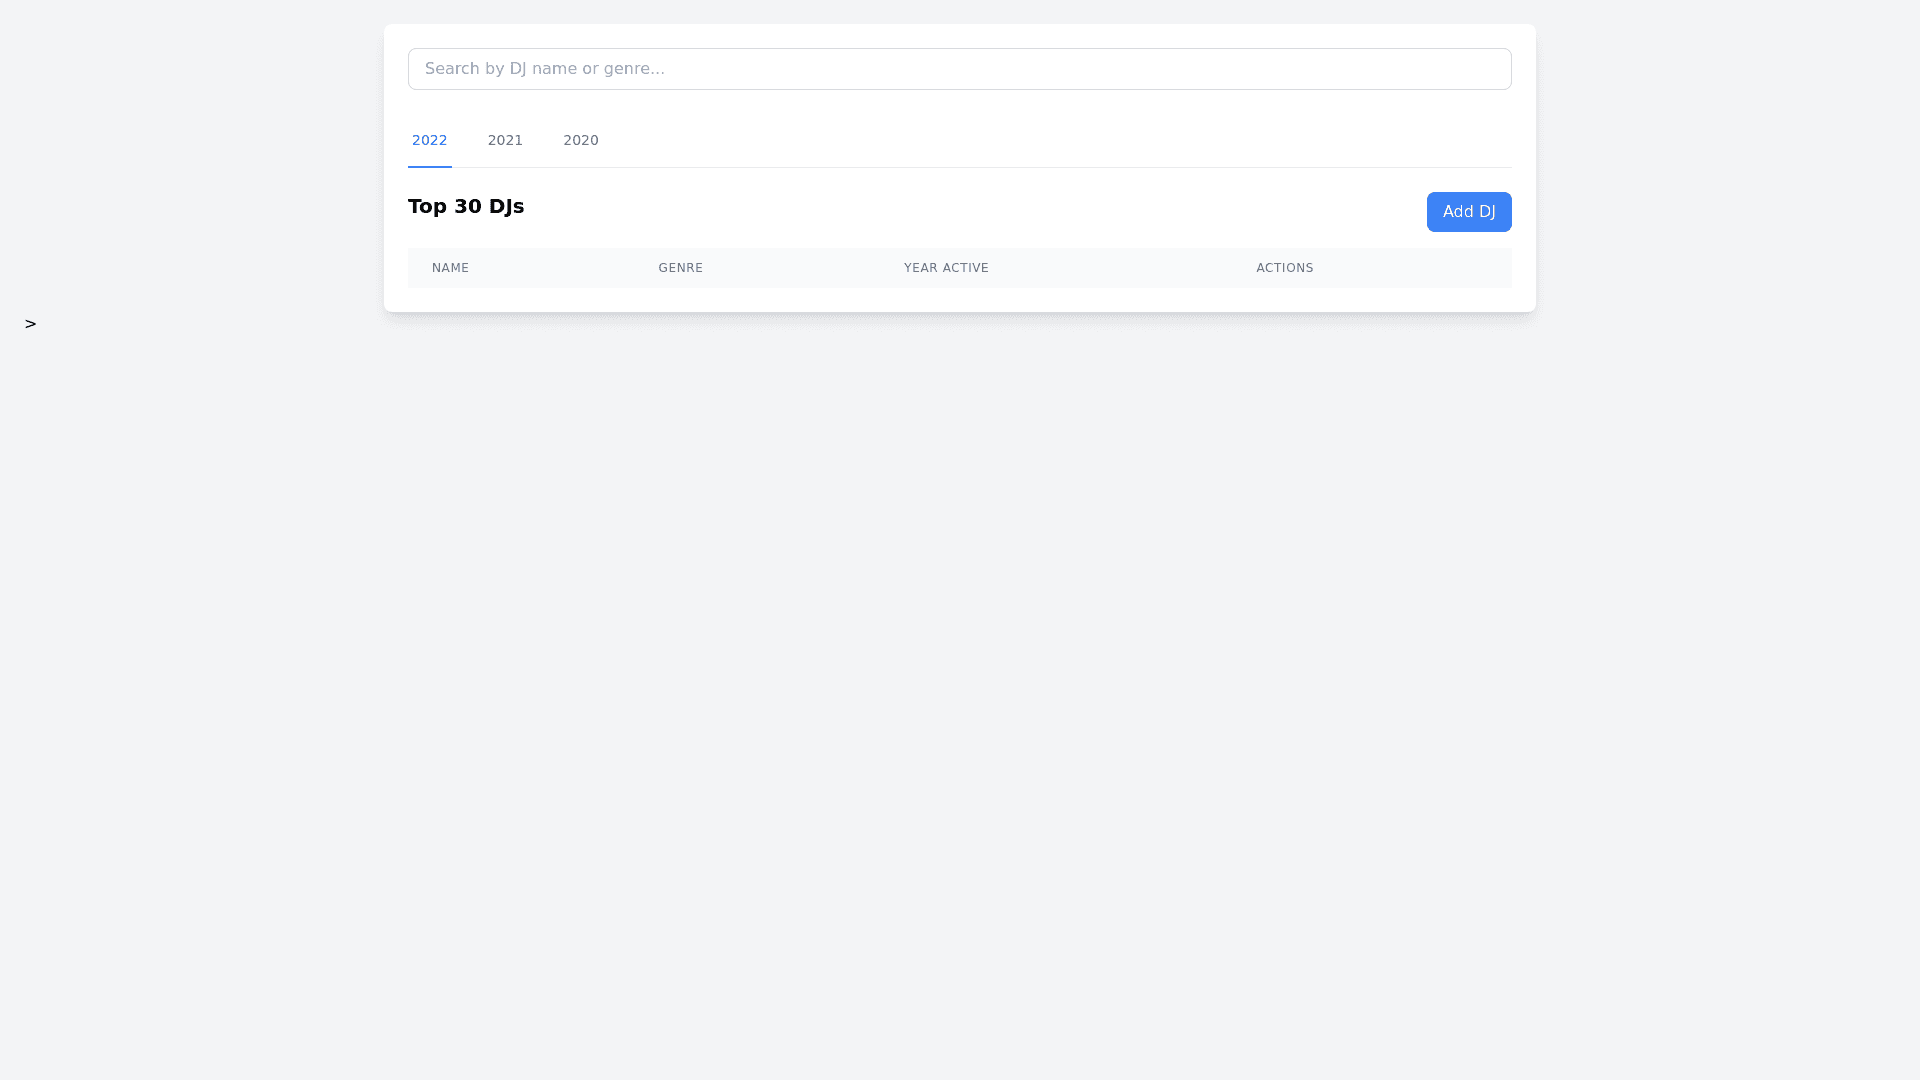Open the collapsed panel with the chevron

[x=30, y=323]
